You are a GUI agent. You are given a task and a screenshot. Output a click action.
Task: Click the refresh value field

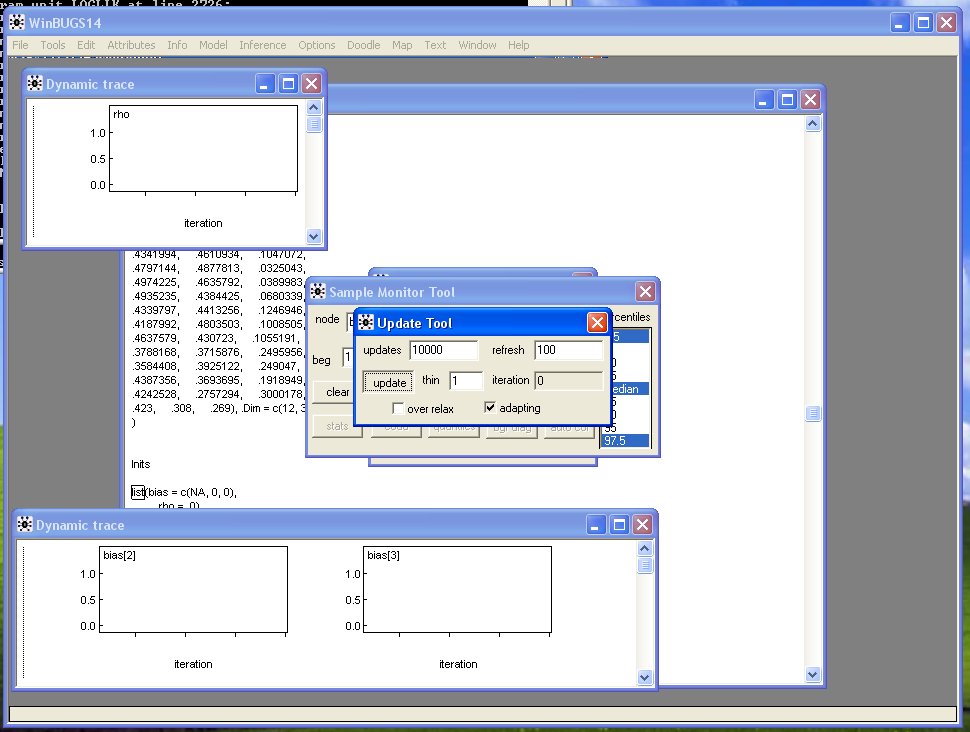pos(568,350)
